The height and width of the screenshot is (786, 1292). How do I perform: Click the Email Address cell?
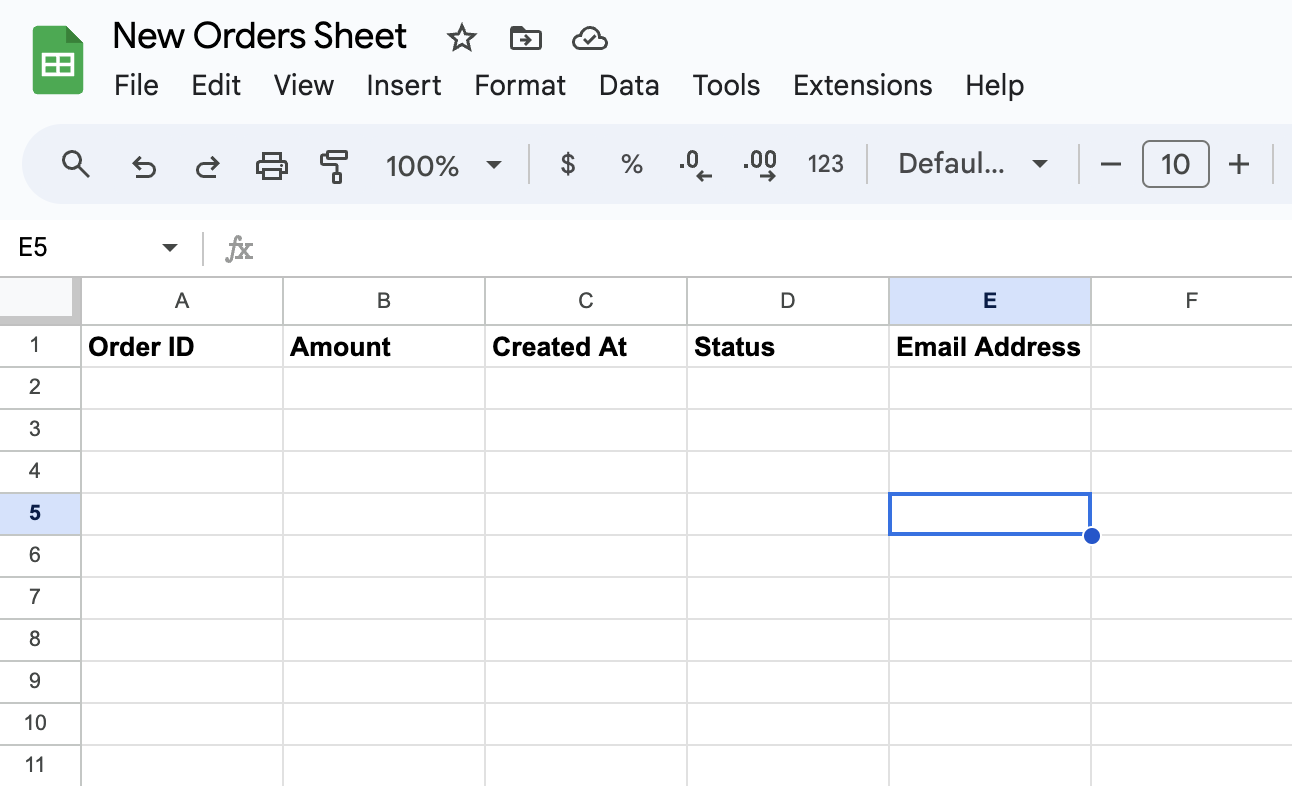(990, 347)
